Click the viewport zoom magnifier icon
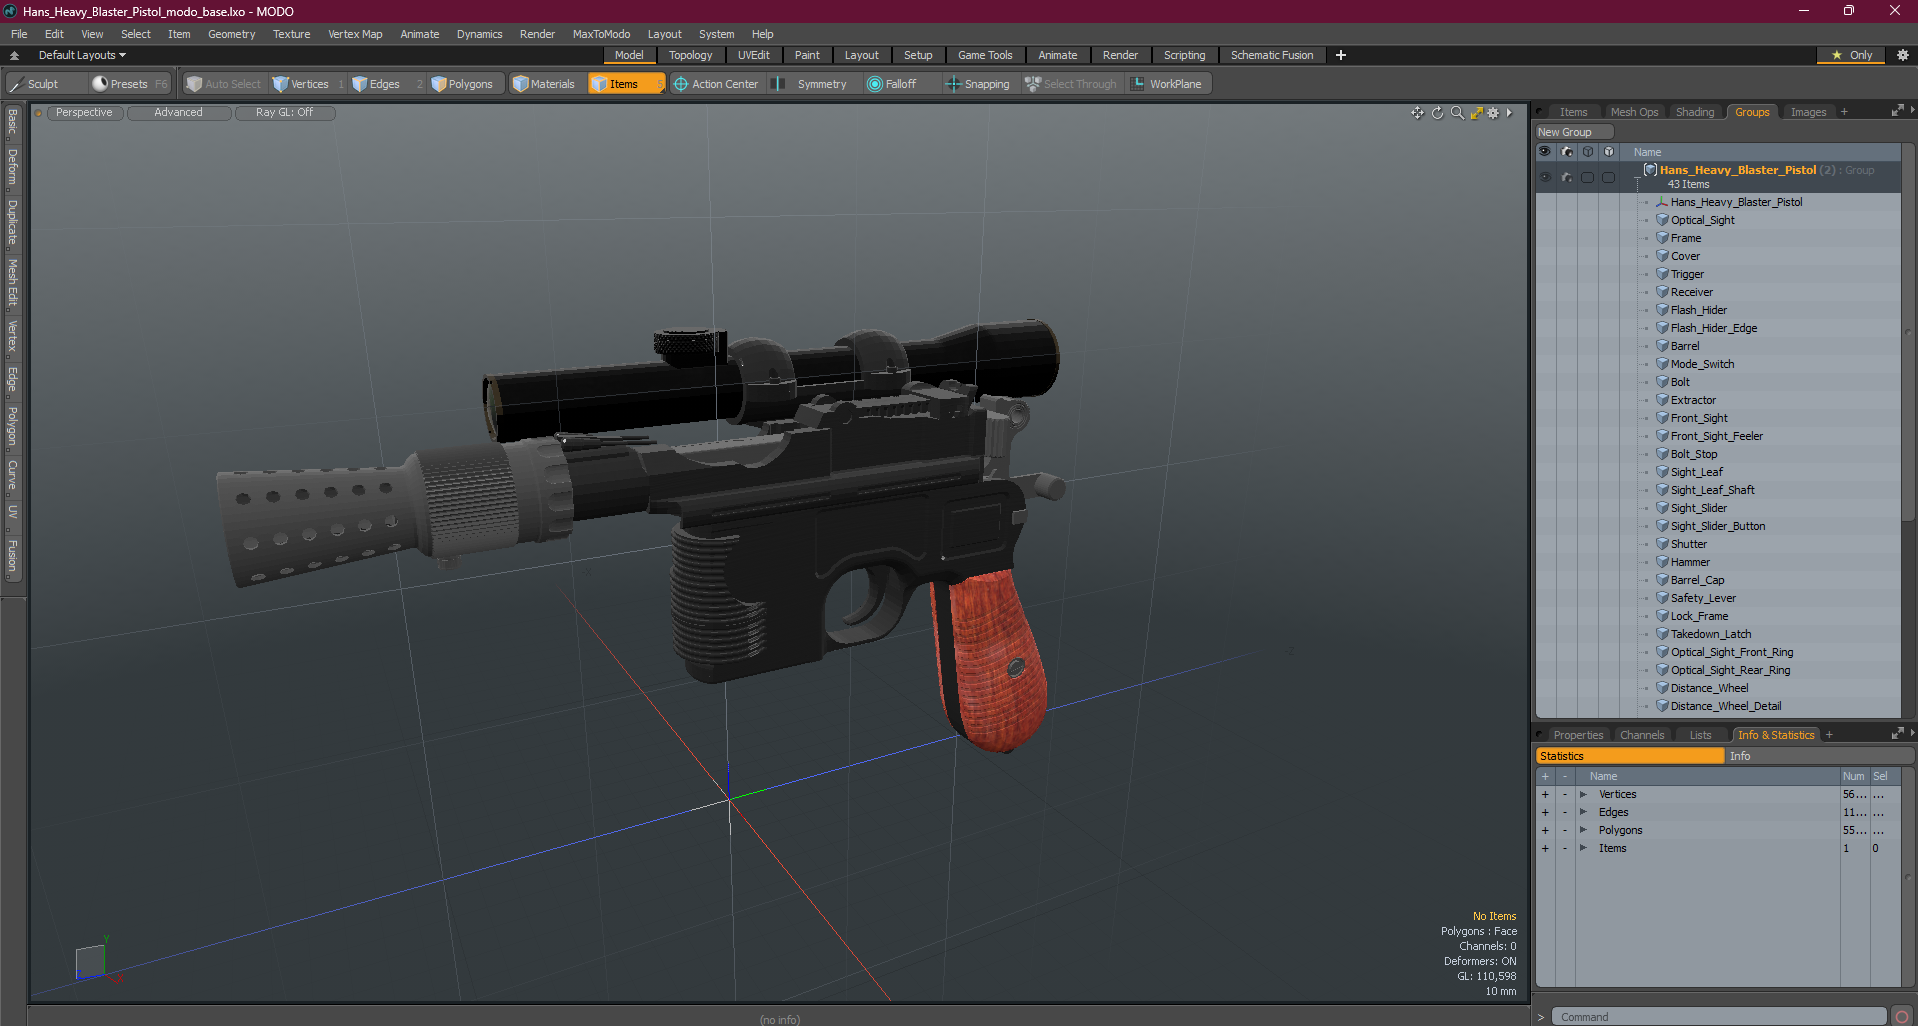 1457,113
